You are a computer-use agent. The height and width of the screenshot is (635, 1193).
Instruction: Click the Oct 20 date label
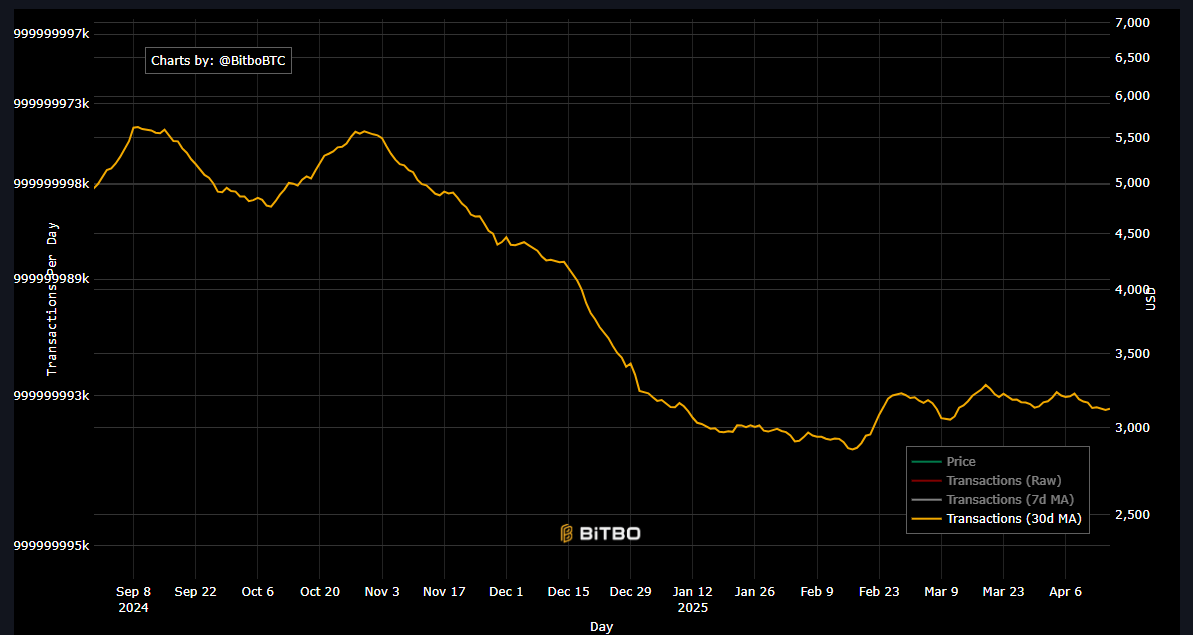pyautogui.click(x=320, y=592)
